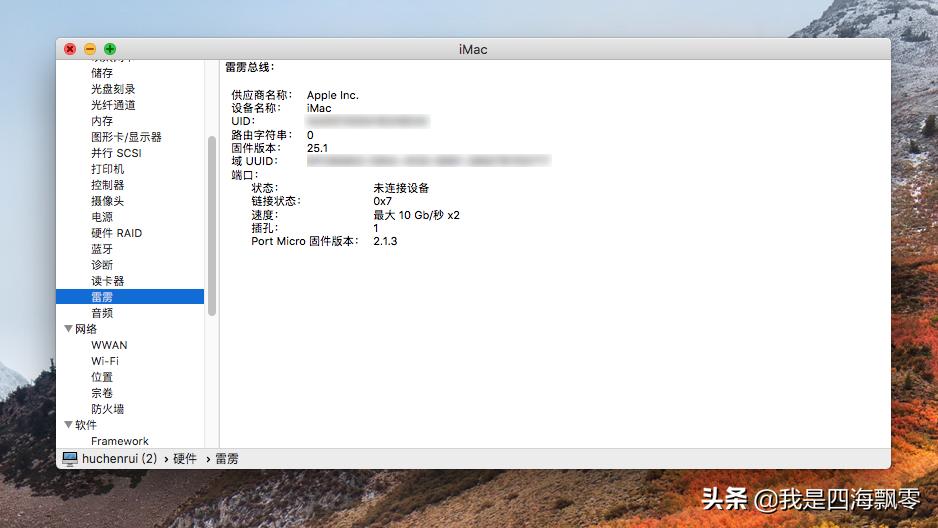The width and height of the screenshot is (938, 528).
Task: Click firmware version value 25.1
Action: click(317, 148)
